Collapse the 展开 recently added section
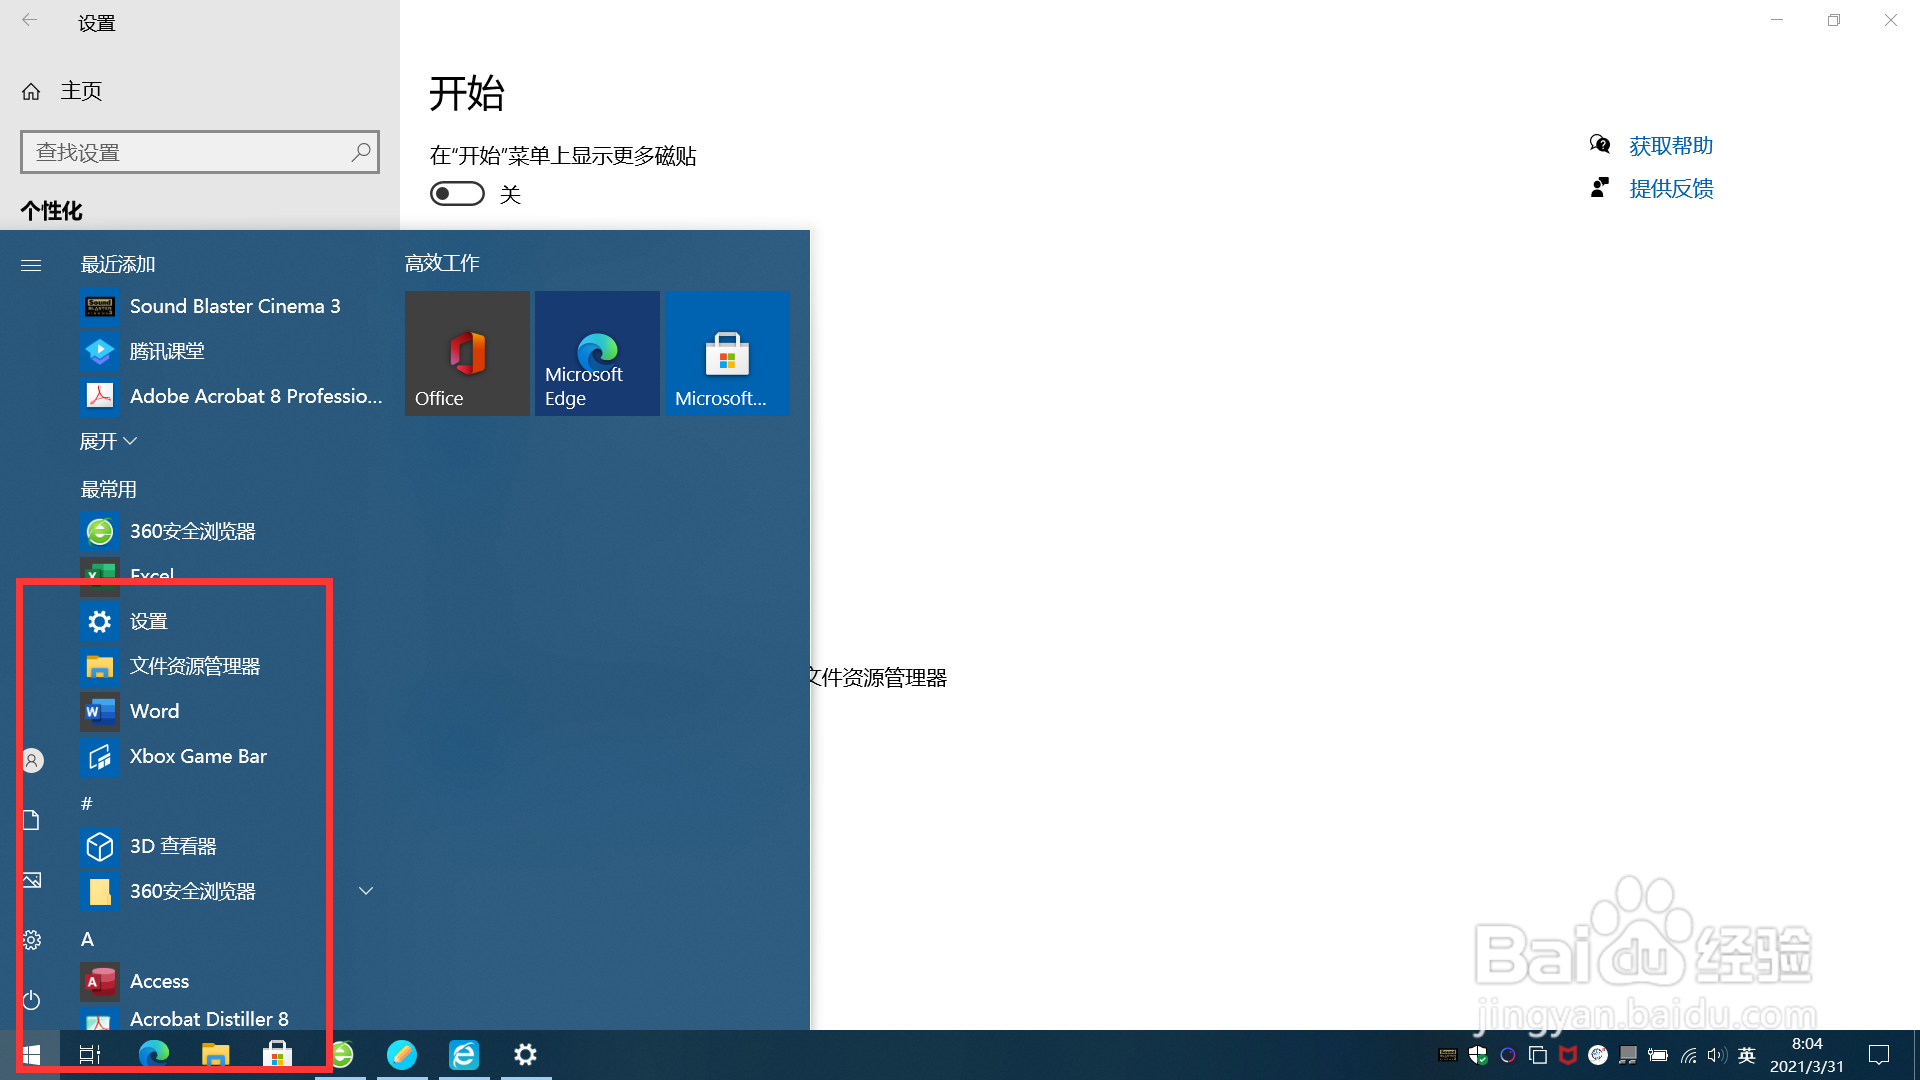The height and width of the screenshot is (1080, 1920). [108, 441]
